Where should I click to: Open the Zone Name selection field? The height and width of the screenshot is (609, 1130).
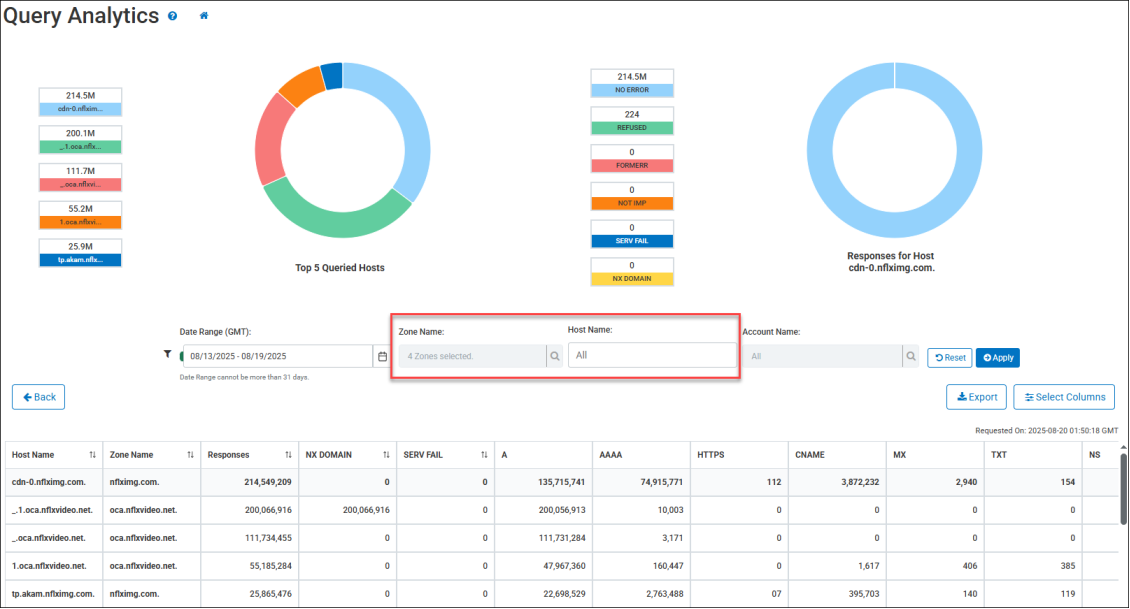coord(471,356)
